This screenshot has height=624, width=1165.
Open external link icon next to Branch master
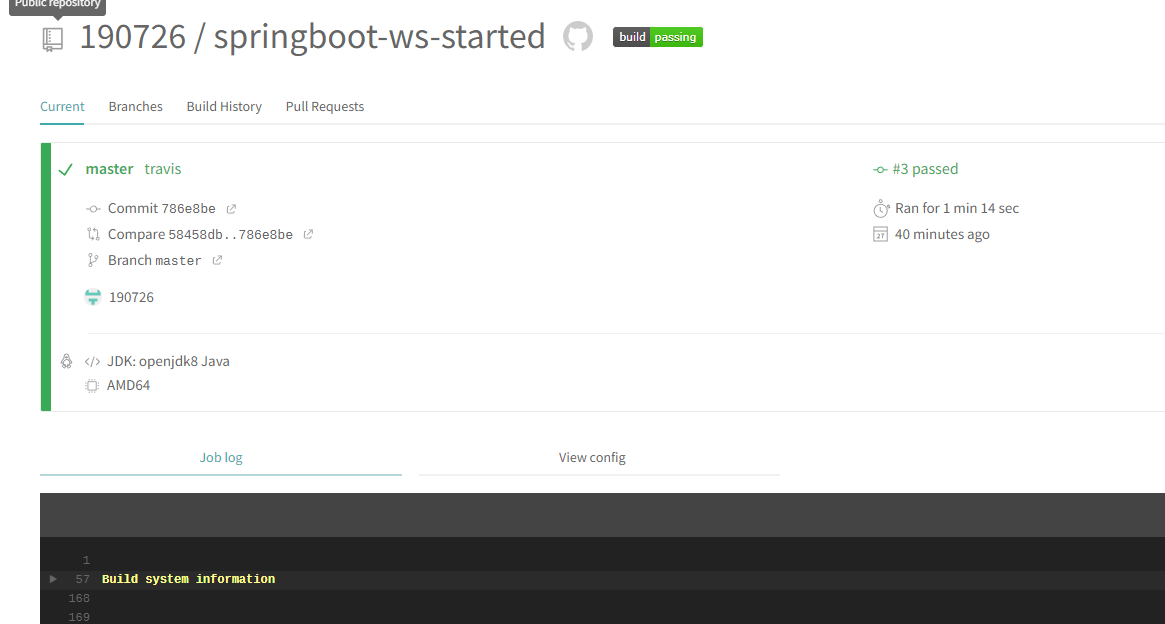(x=217, y=261)
